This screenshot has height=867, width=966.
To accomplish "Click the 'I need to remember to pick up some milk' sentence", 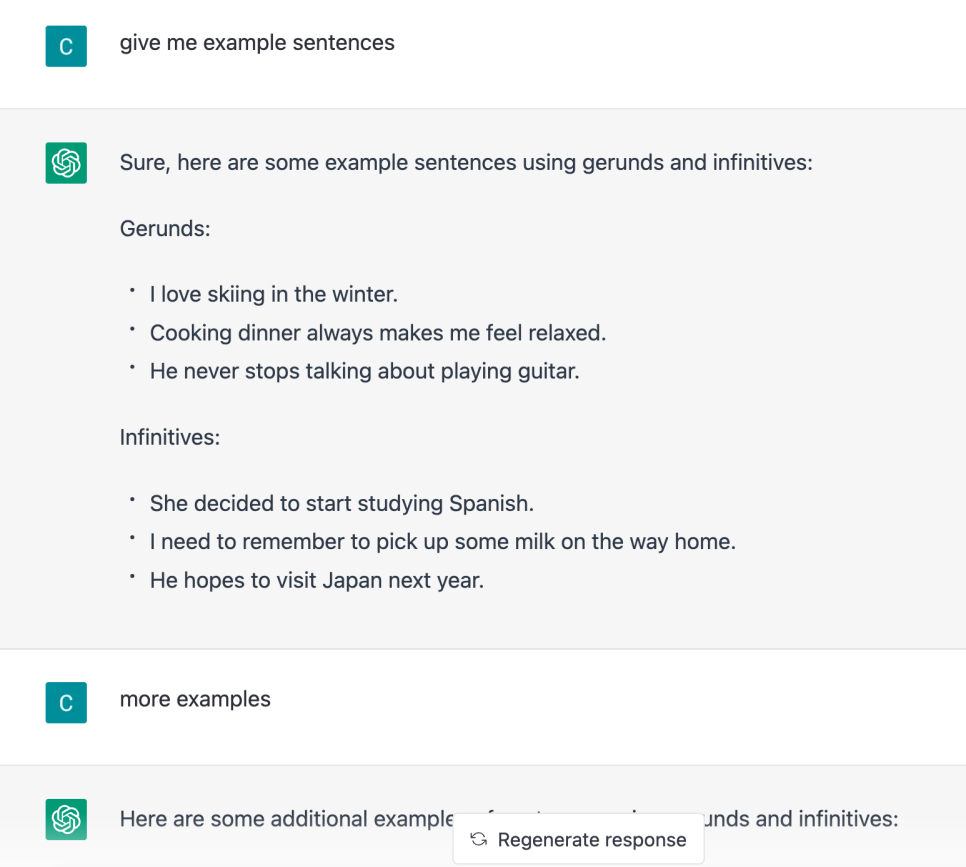I will pos(443,542).
